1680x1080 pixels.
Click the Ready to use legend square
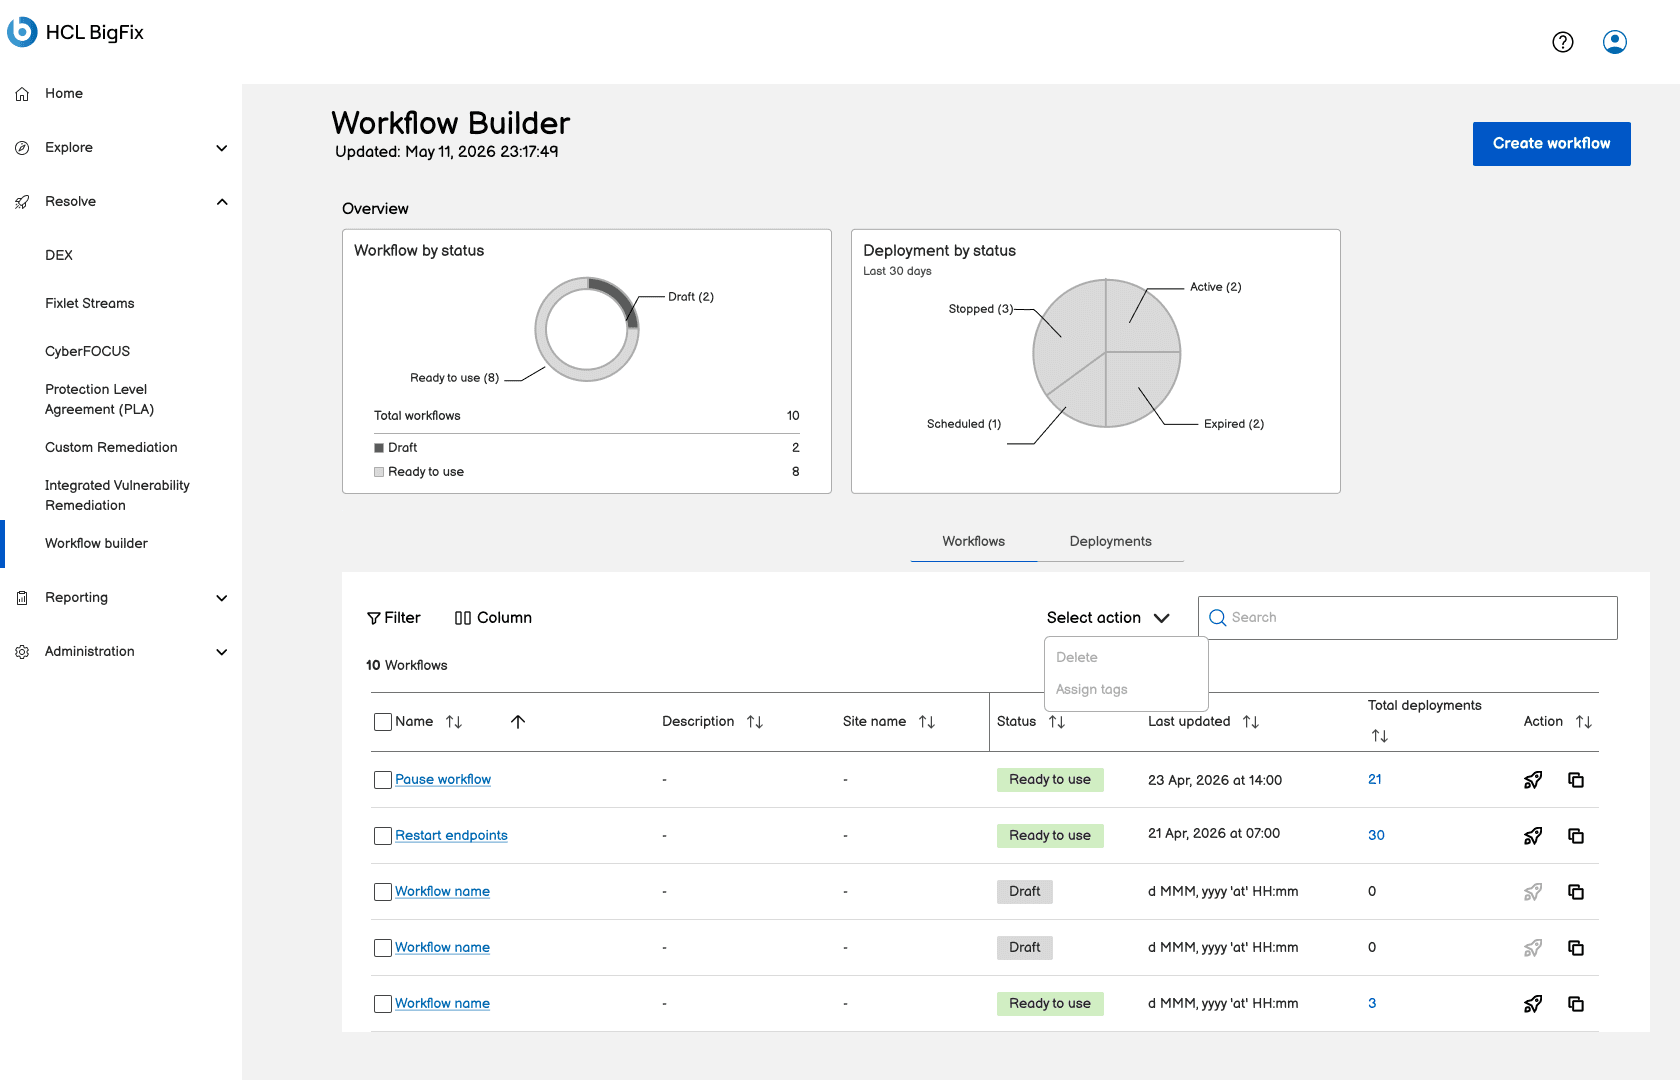point(379,472)
